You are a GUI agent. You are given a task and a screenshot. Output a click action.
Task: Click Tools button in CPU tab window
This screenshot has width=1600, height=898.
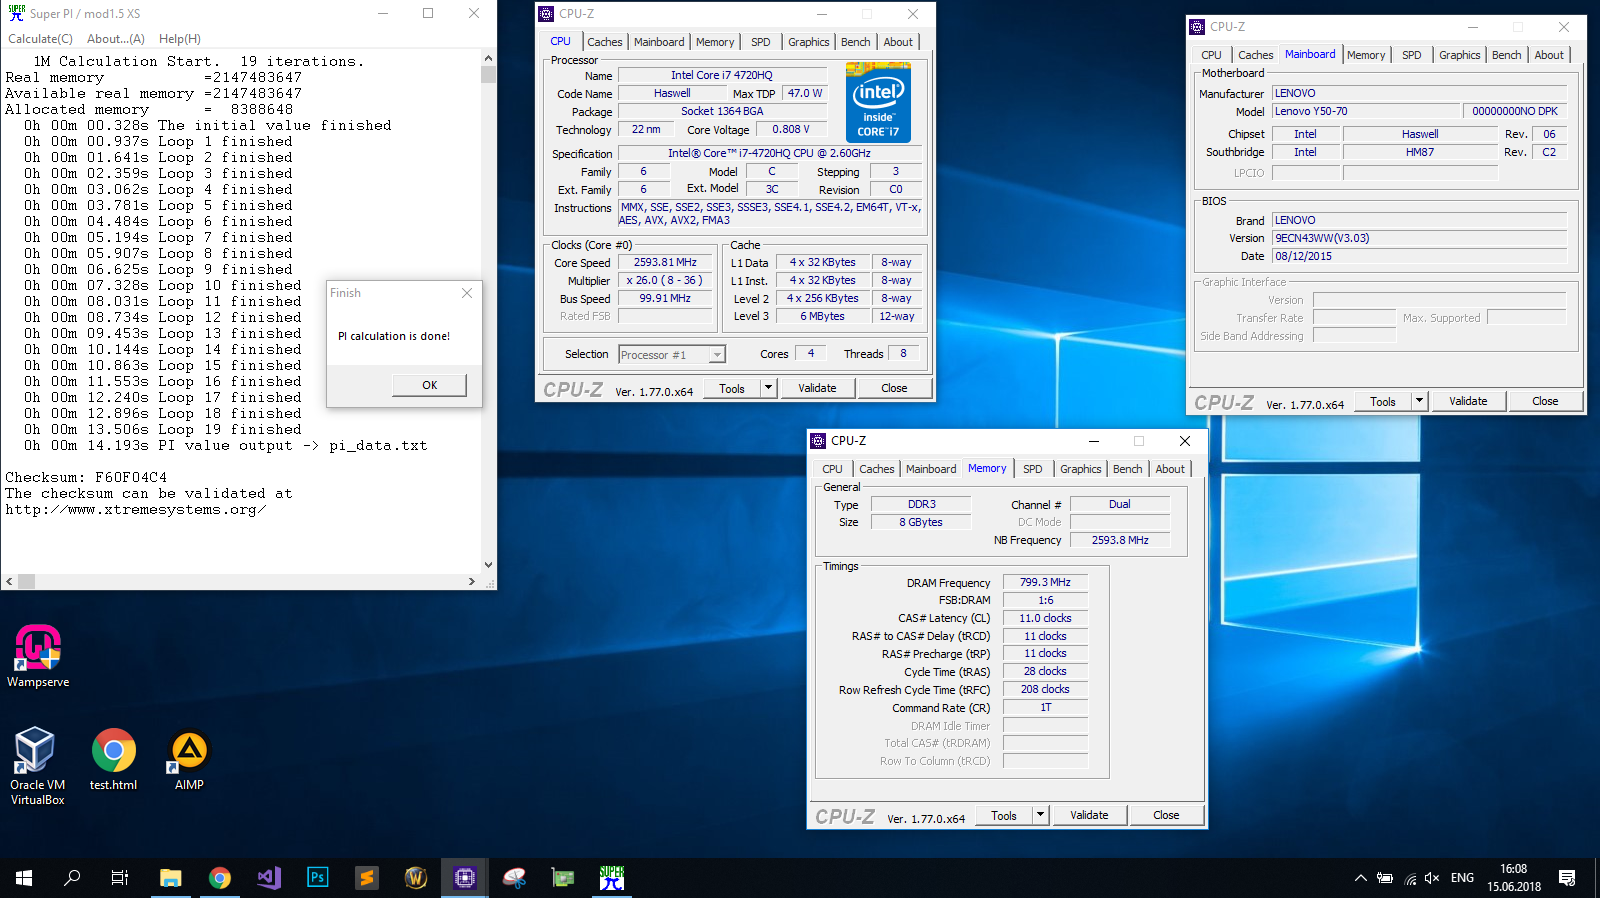(x=732, y=388)
